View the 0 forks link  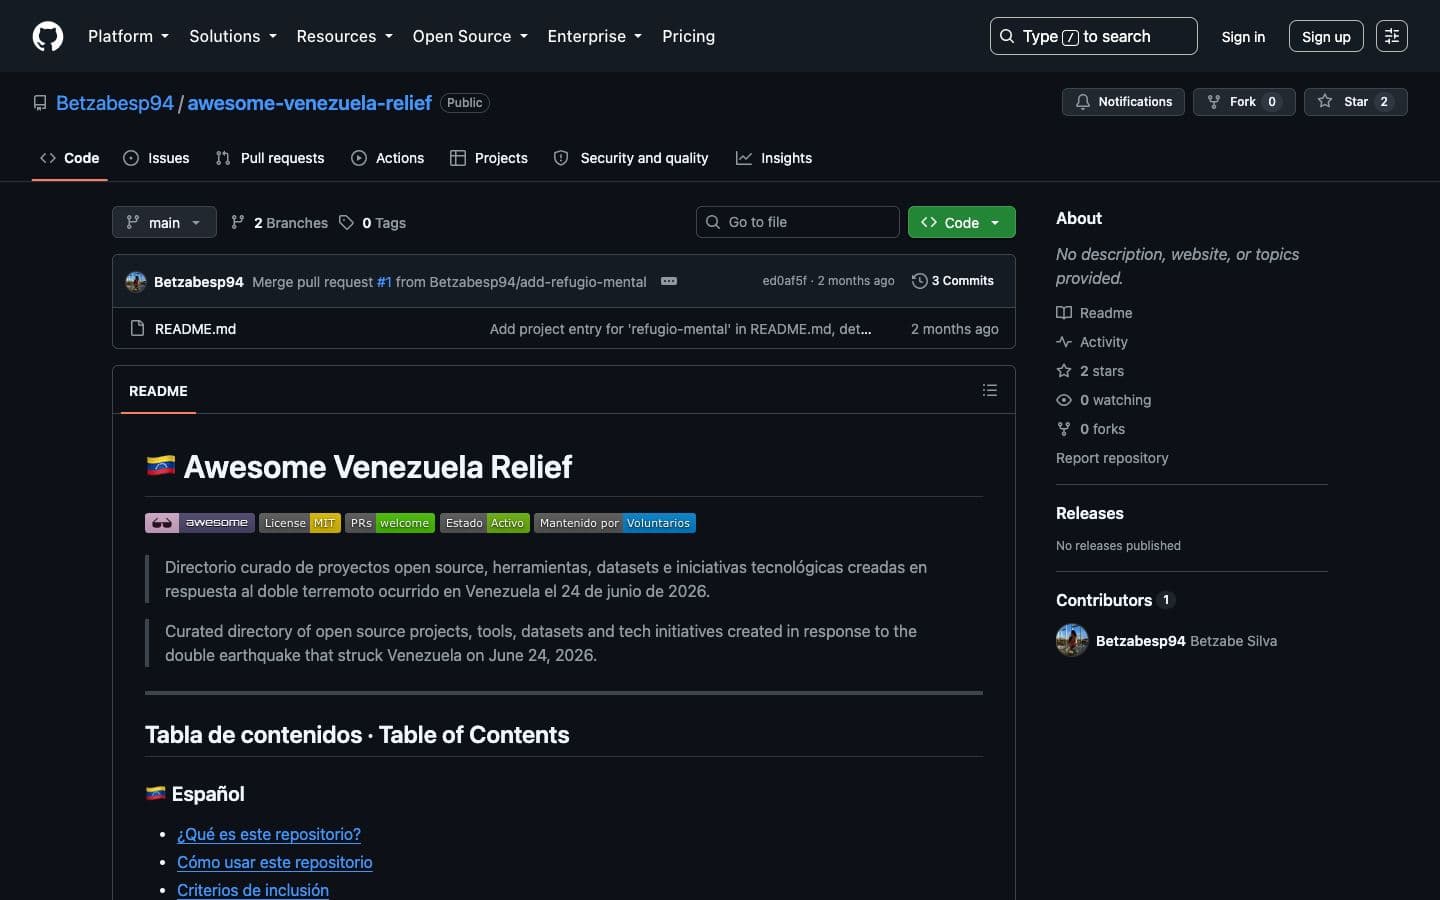click(x=1091, y=429)
